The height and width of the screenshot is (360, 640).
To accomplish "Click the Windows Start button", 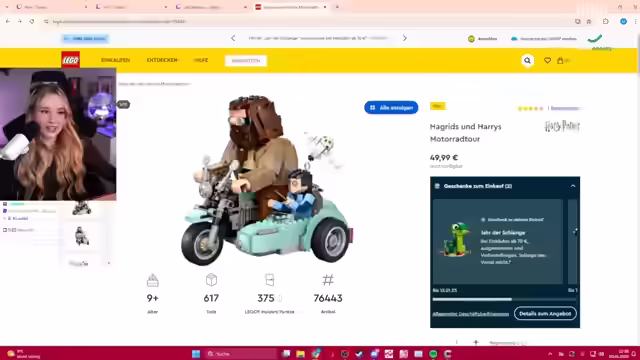I will (x=196, y=353).
